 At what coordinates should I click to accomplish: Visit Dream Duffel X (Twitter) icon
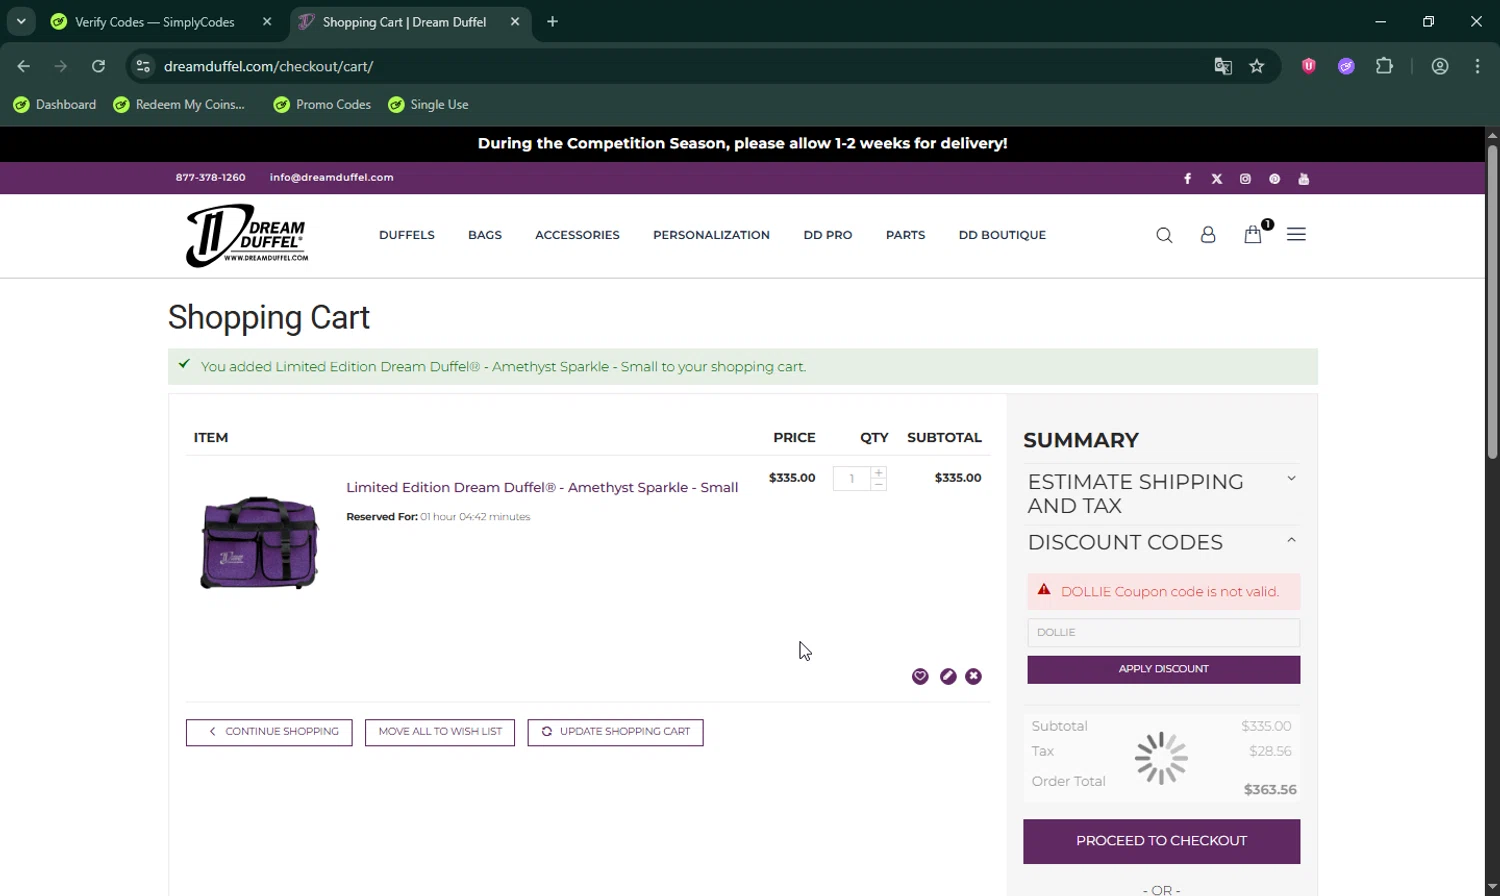(1217, 179)
